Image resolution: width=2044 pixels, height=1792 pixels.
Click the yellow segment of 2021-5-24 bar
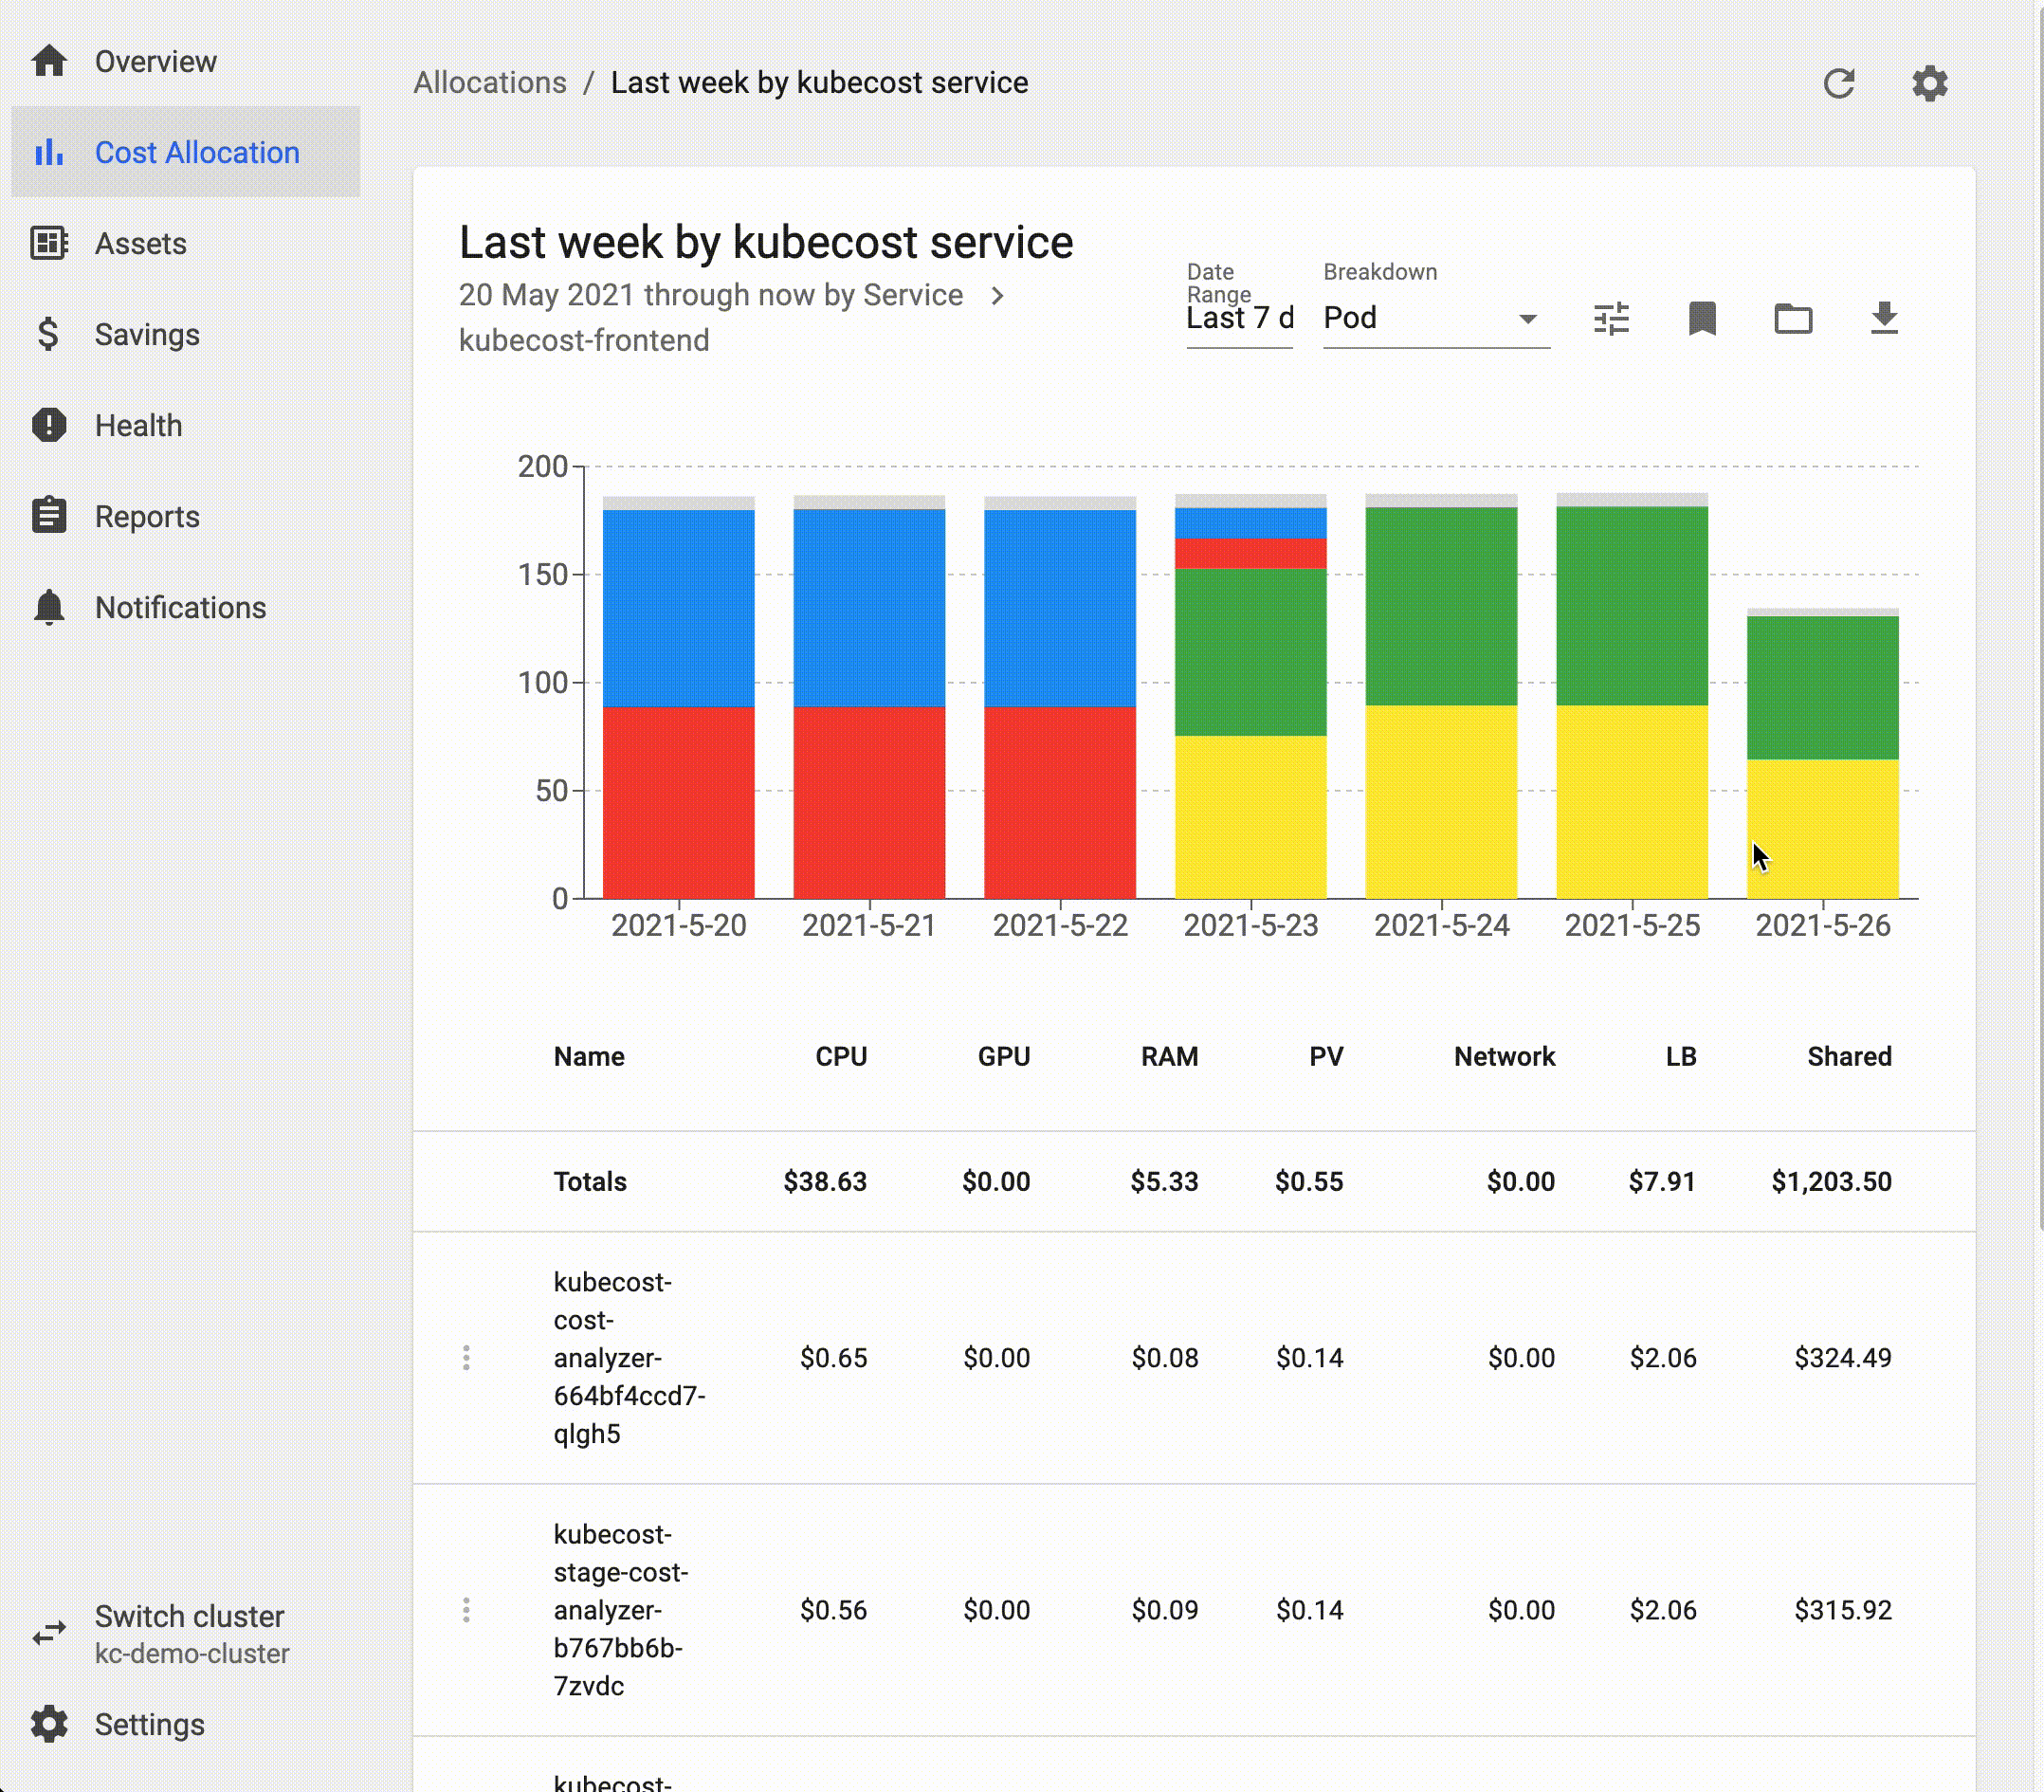click(1441, 800)
